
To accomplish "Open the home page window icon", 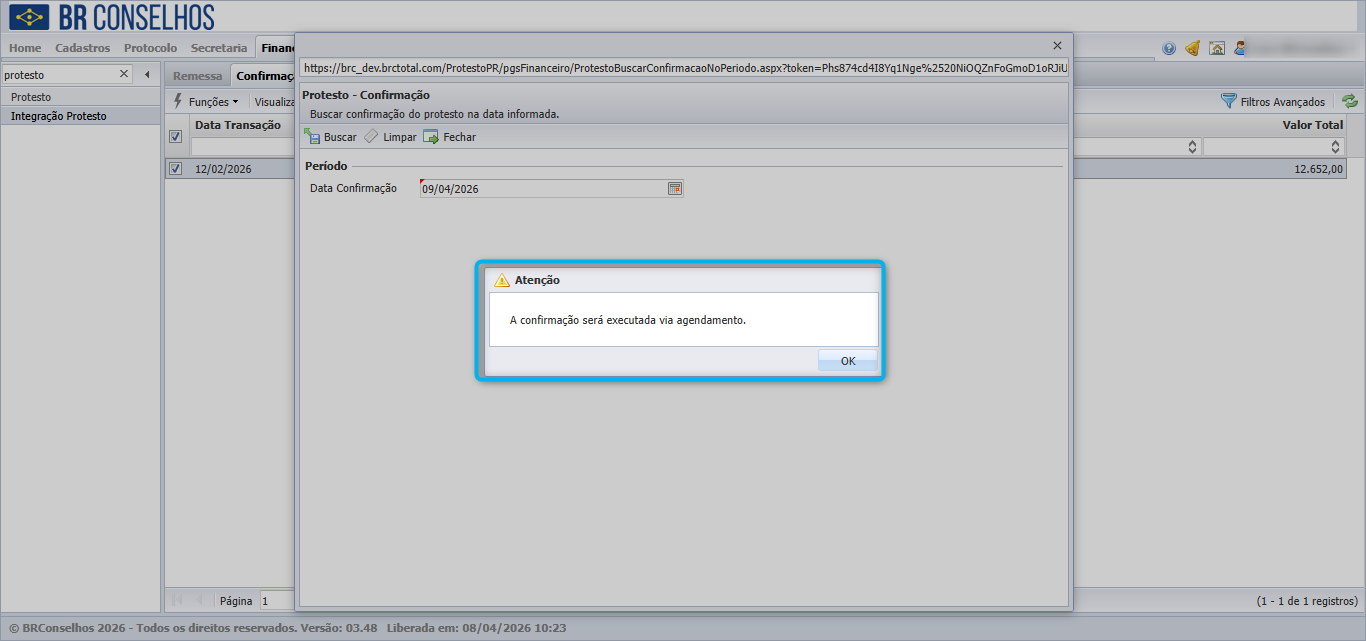I will point(1217,48).
